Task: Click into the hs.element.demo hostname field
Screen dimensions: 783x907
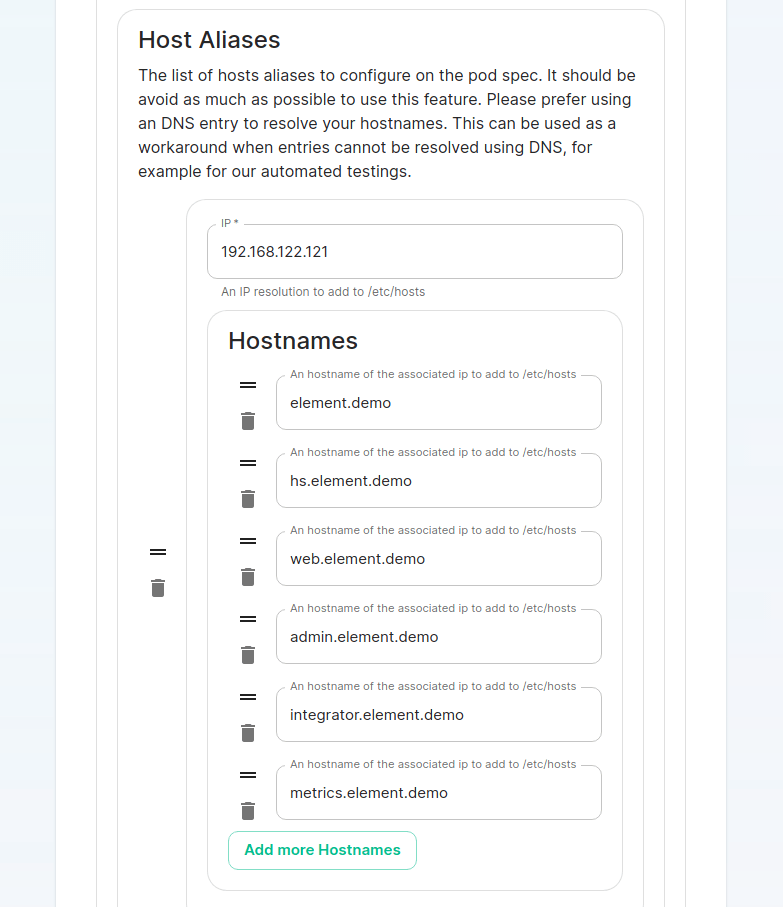Action: coord(438,481)
